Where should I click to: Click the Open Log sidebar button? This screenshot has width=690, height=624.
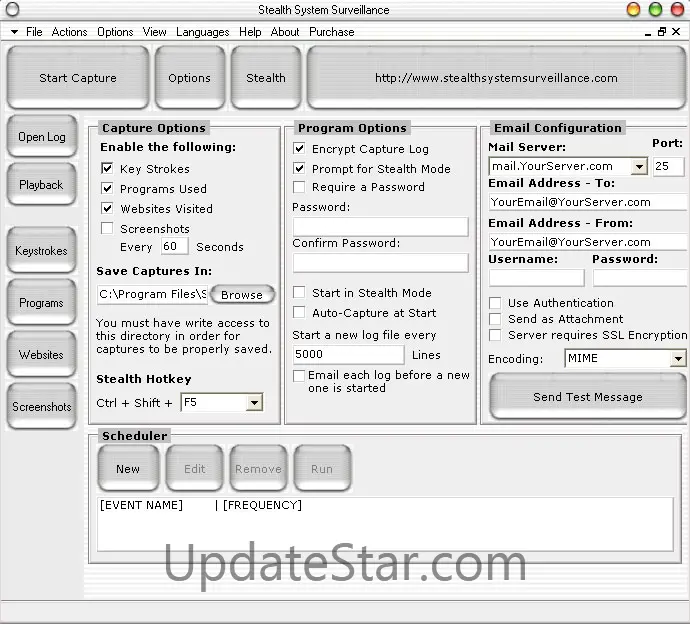(42, 137)
